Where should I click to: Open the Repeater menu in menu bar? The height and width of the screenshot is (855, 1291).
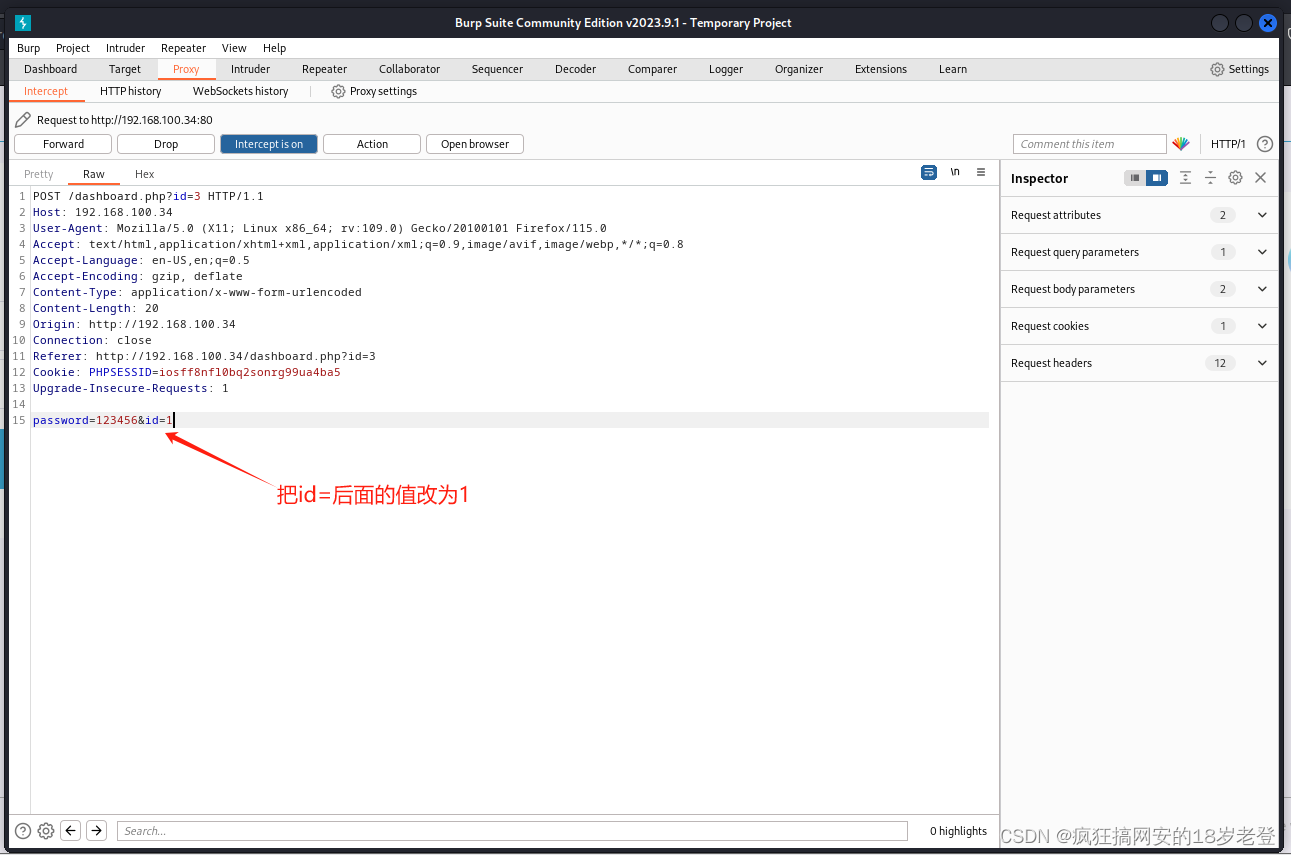pyautogui.click(x=184, y=48)
